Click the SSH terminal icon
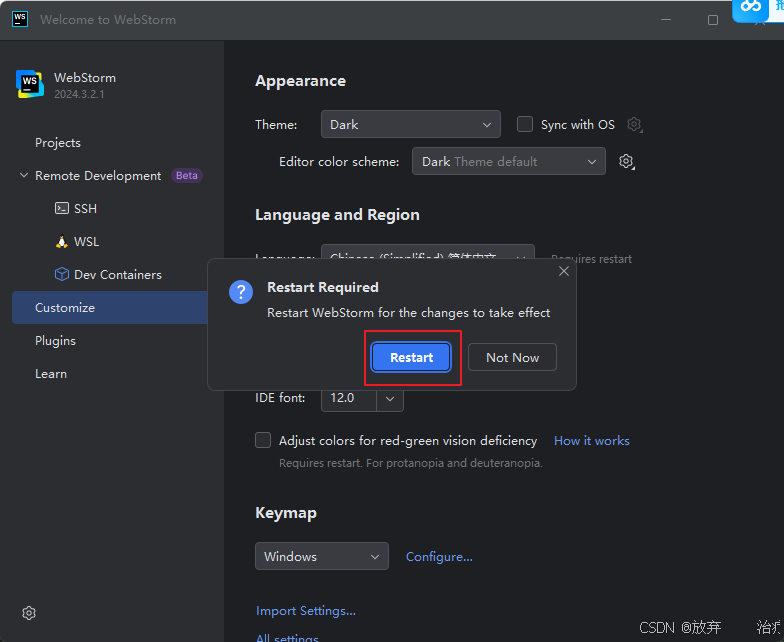 (x=62, y=208)
